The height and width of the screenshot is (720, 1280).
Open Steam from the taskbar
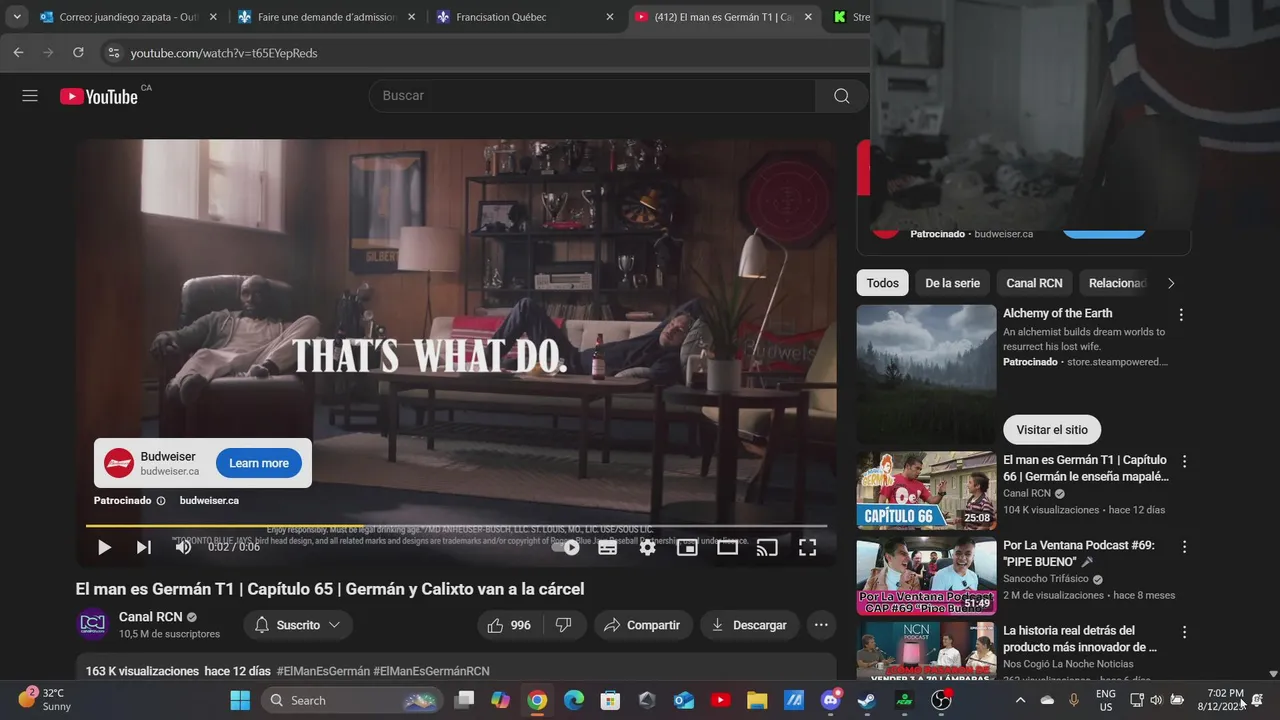[866, 700]
